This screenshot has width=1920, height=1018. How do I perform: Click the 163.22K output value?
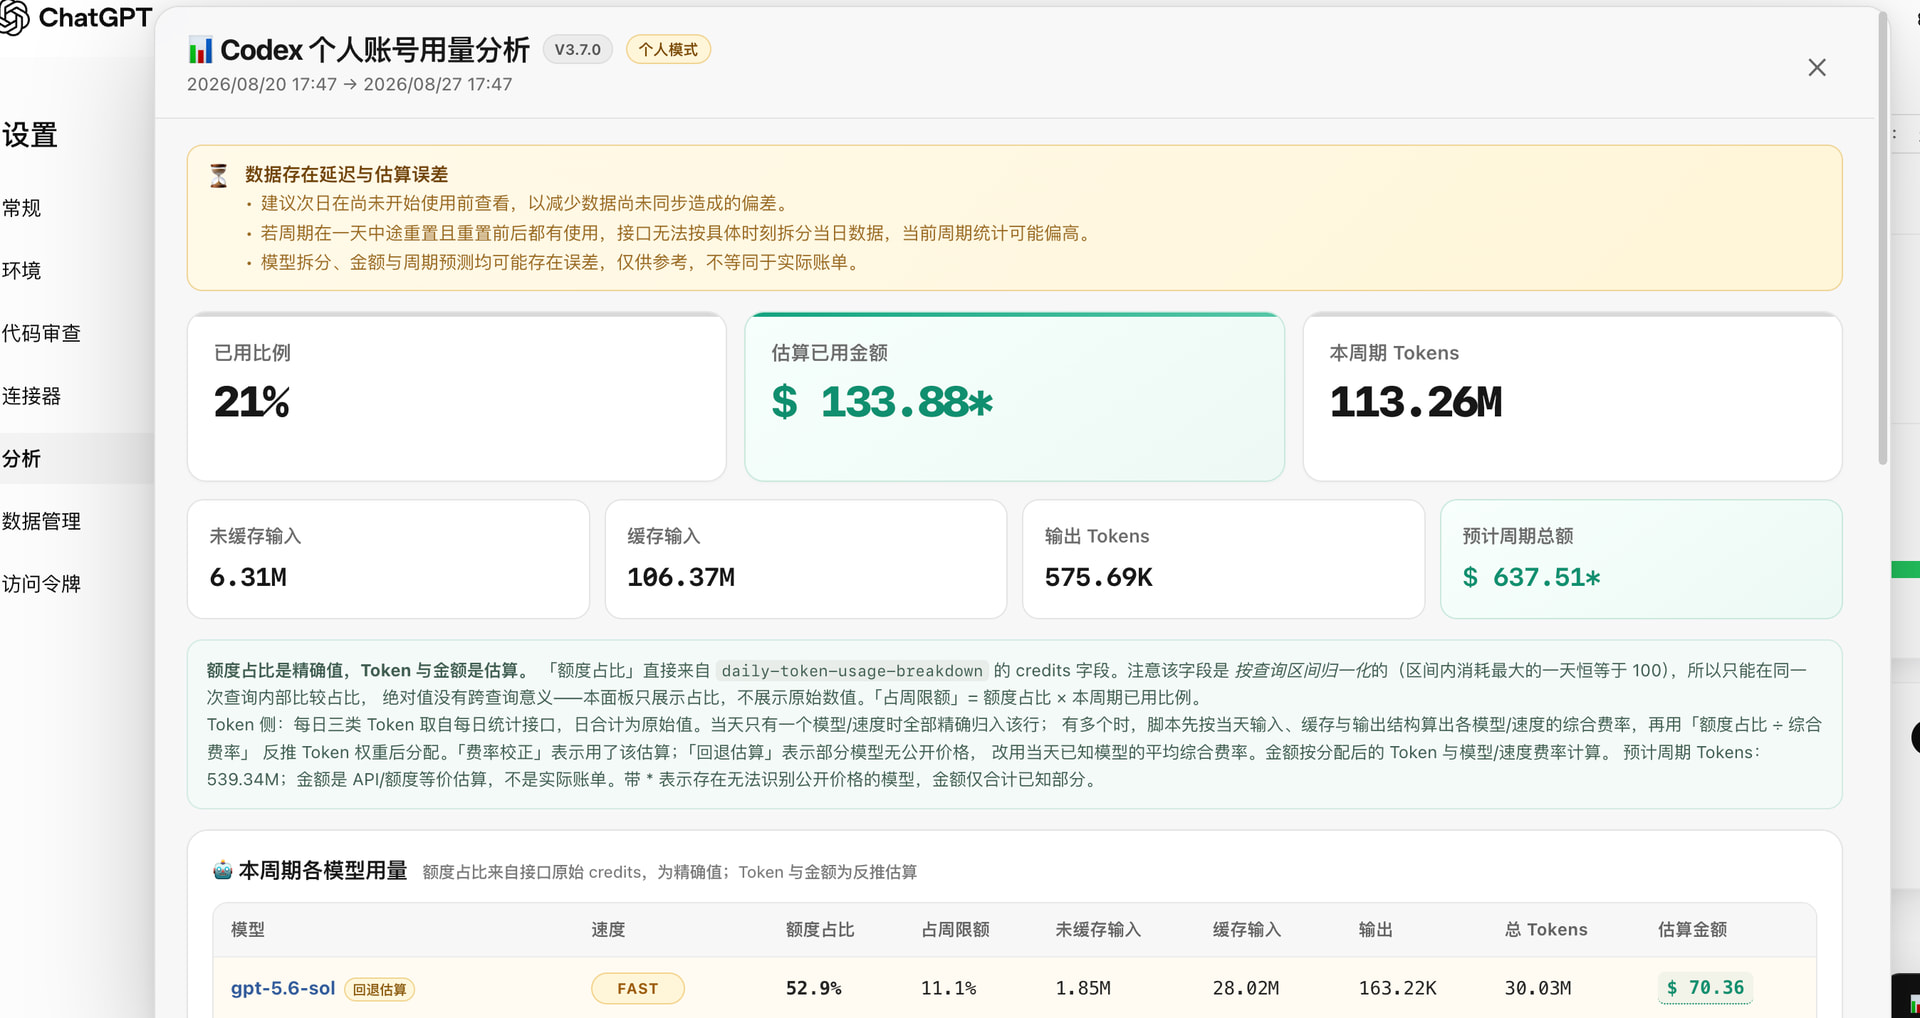(1398, 988)
